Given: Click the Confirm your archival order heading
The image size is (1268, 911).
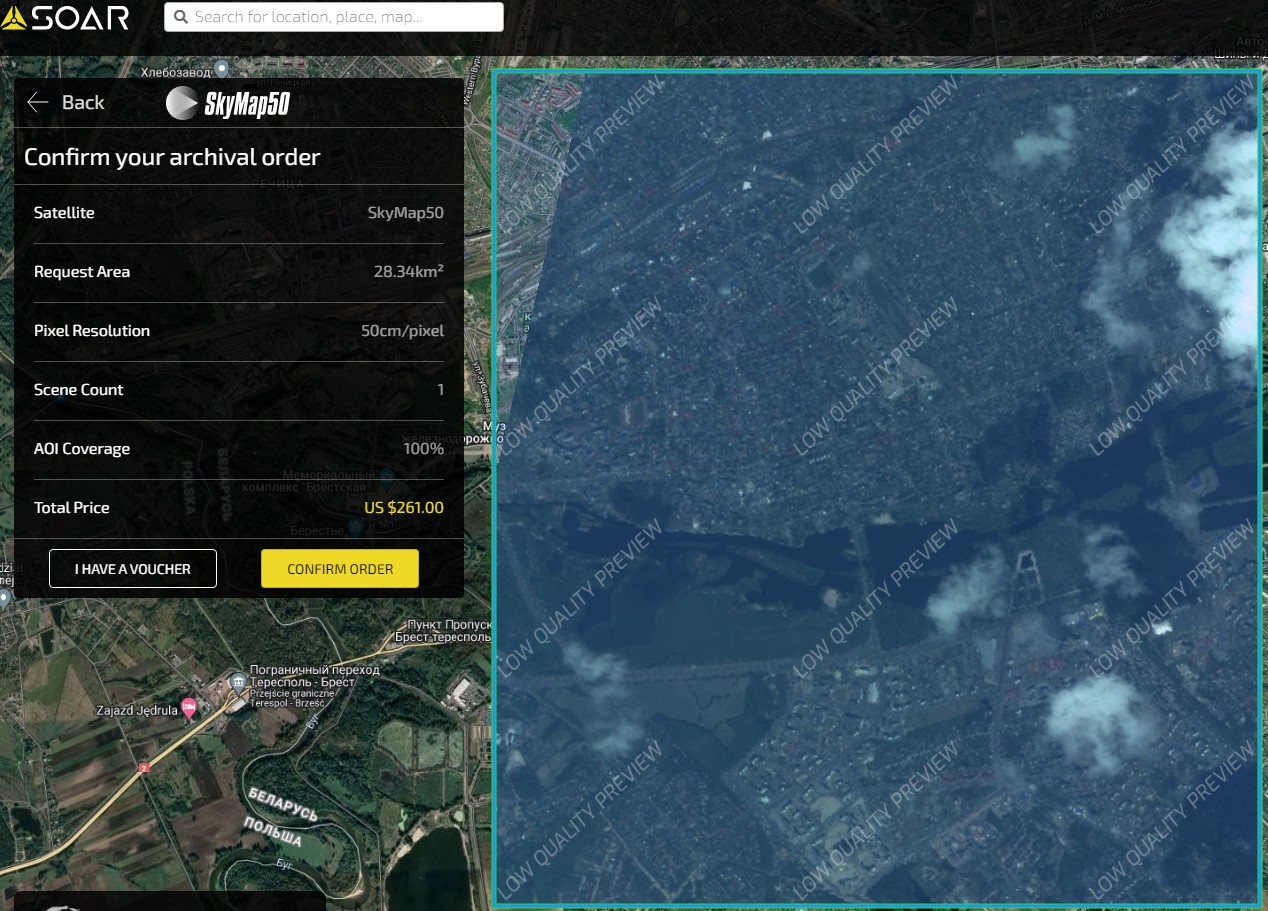Looking at the screenshot, I should 172,157.
